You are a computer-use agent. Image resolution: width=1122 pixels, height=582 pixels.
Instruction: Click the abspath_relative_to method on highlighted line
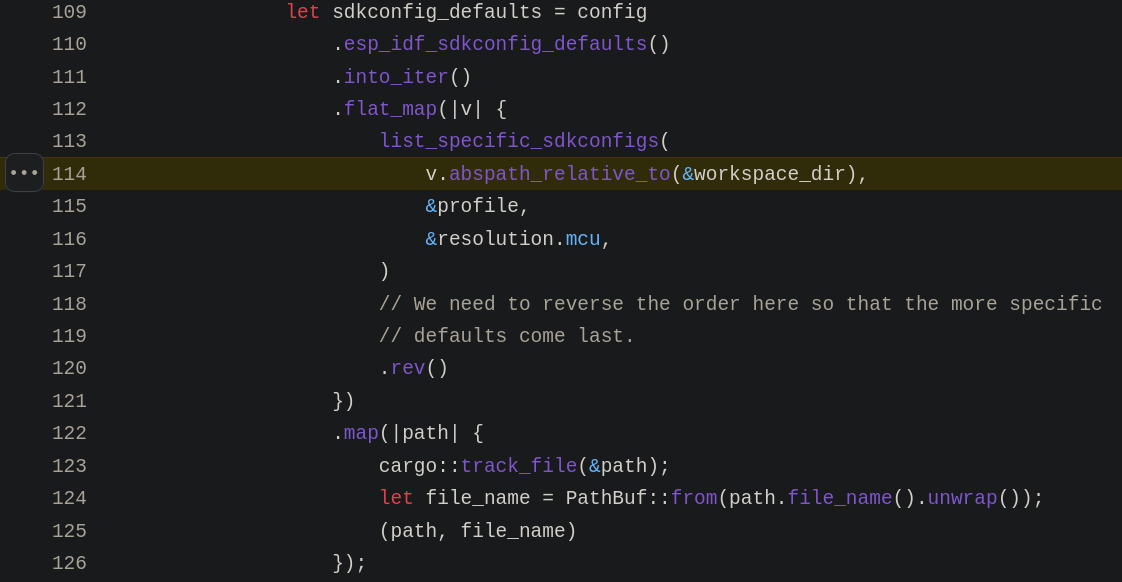(559, 174)
